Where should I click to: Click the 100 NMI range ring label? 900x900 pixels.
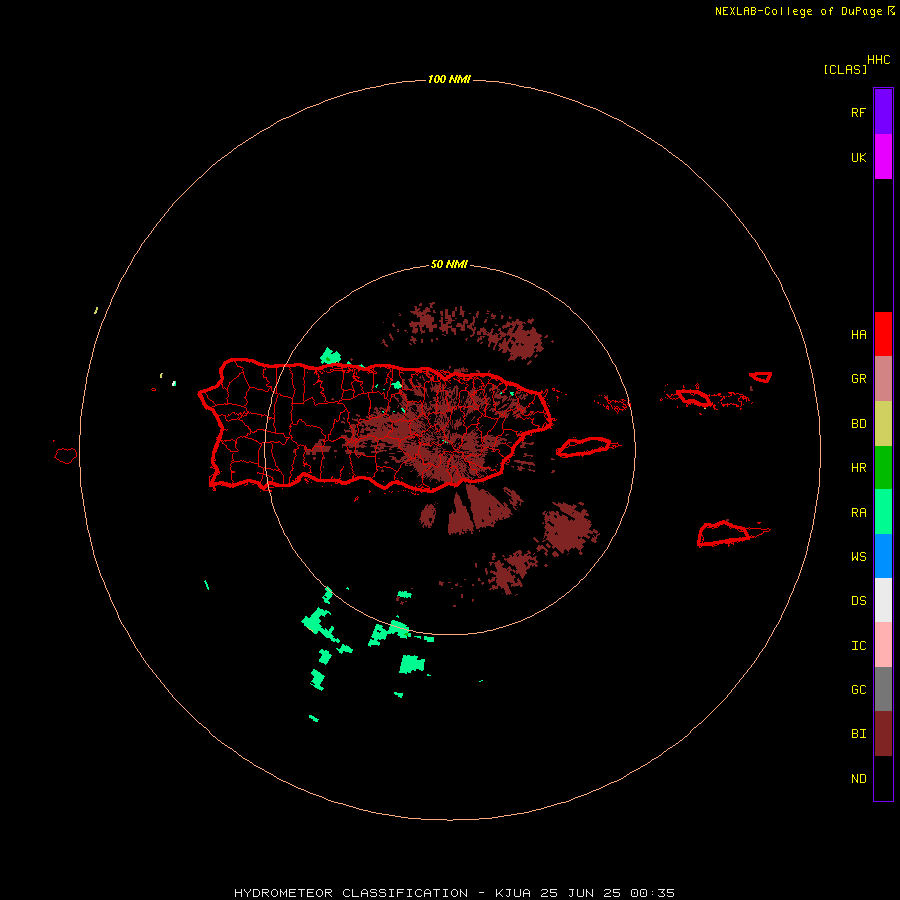click(449, 79)
